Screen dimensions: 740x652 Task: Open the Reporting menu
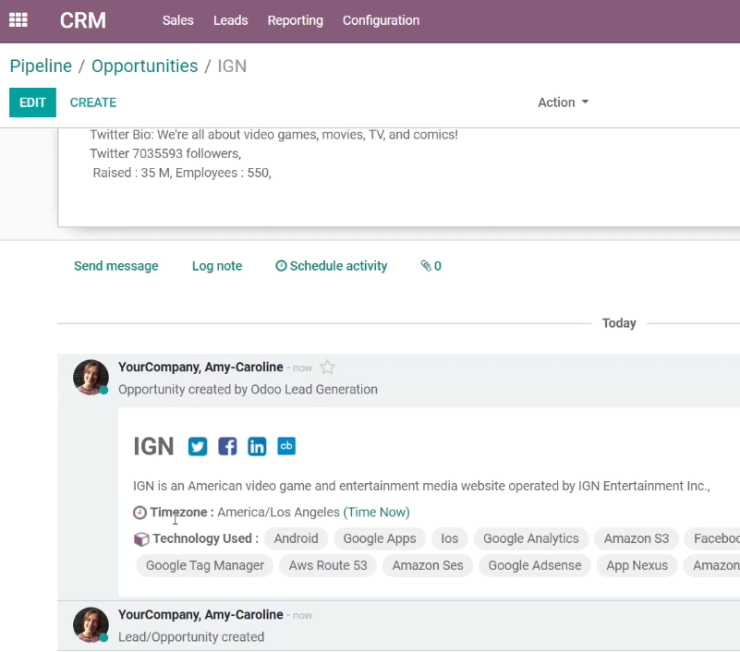click(295, 20)
